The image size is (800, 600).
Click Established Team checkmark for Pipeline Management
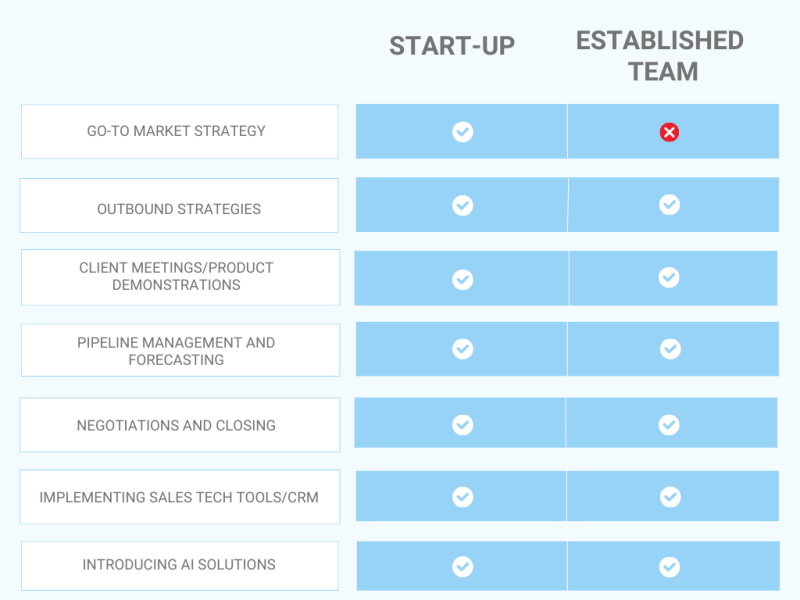670,349
